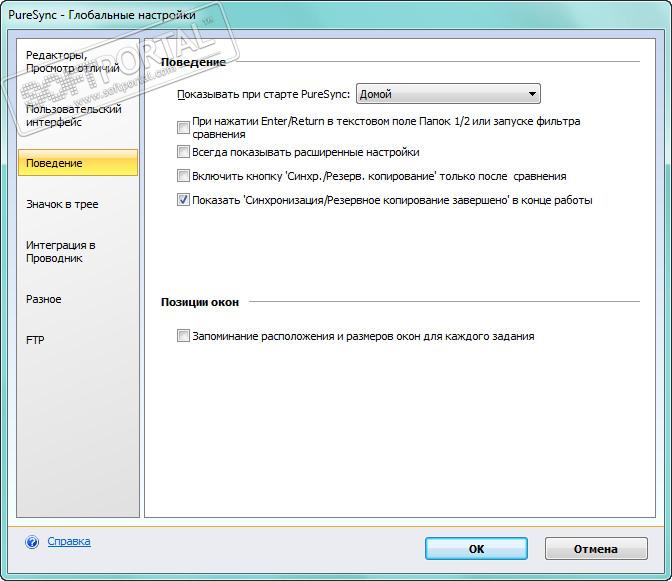Viewport: 672px width, 581px height.
Task: Open the 'Разное' settings section
Action: pos(44,299)
